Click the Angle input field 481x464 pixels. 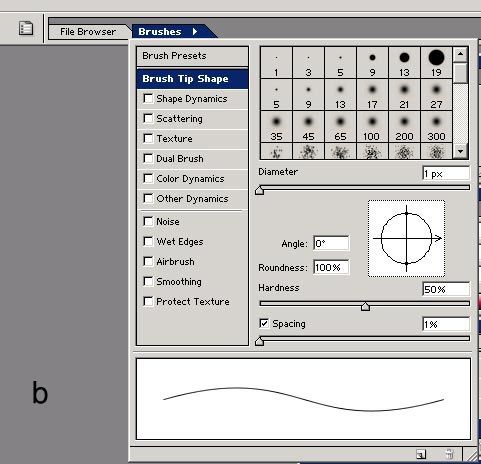click(331, 243)
